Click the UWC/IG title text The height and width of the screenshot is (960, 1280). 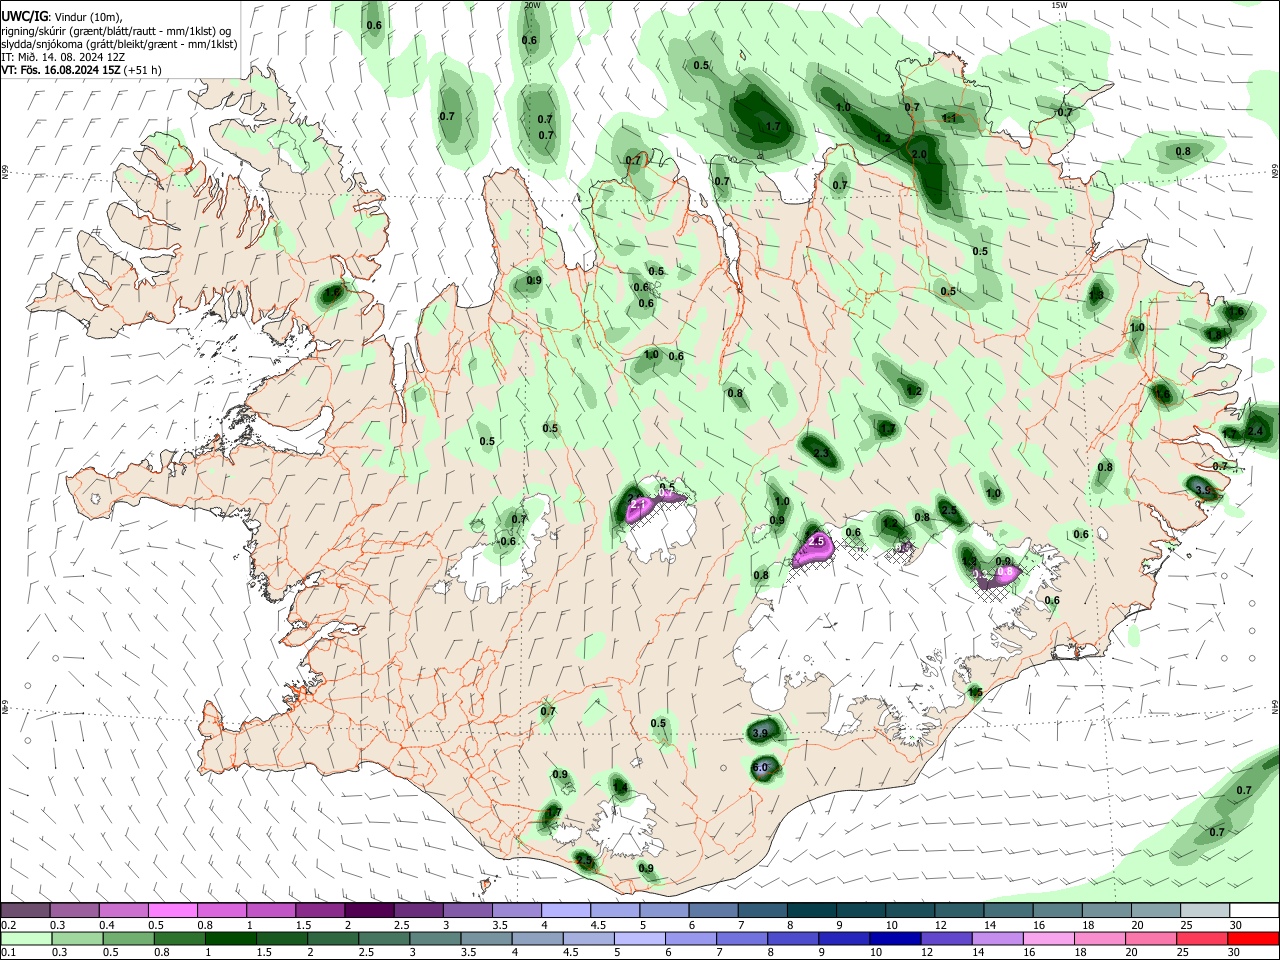pos(24,15)
